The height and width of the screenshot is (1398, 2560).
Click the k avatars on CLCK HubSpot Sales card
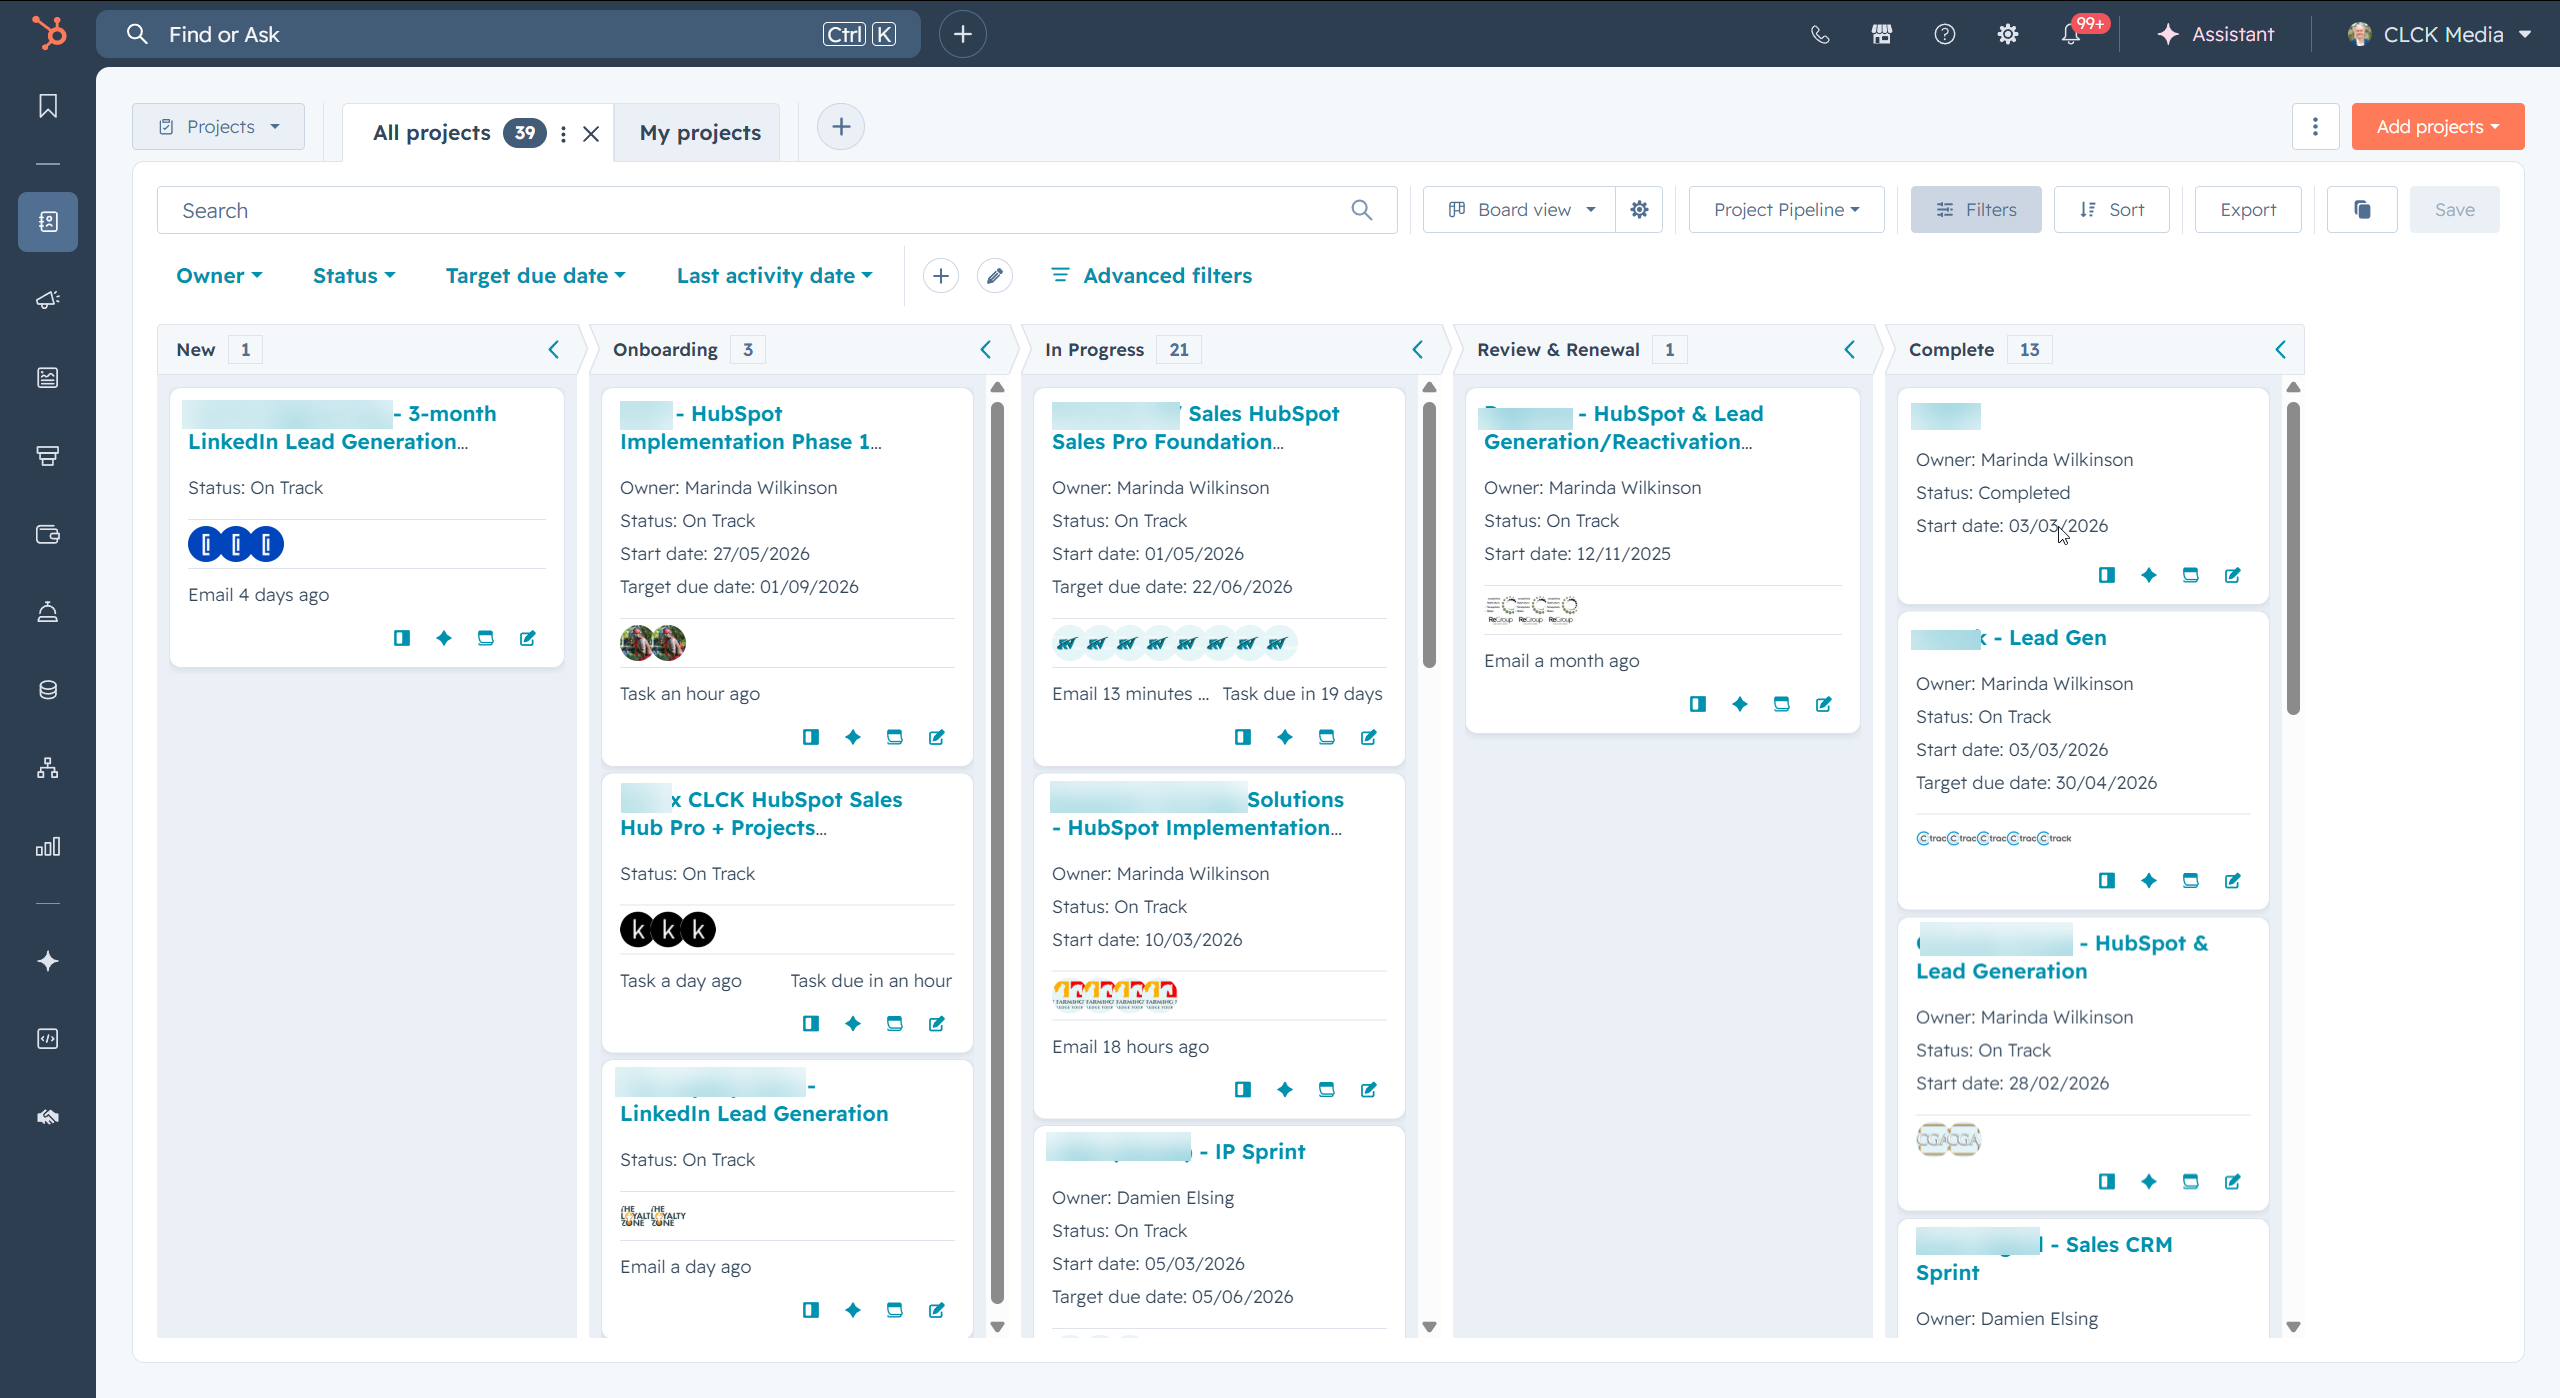668,930
